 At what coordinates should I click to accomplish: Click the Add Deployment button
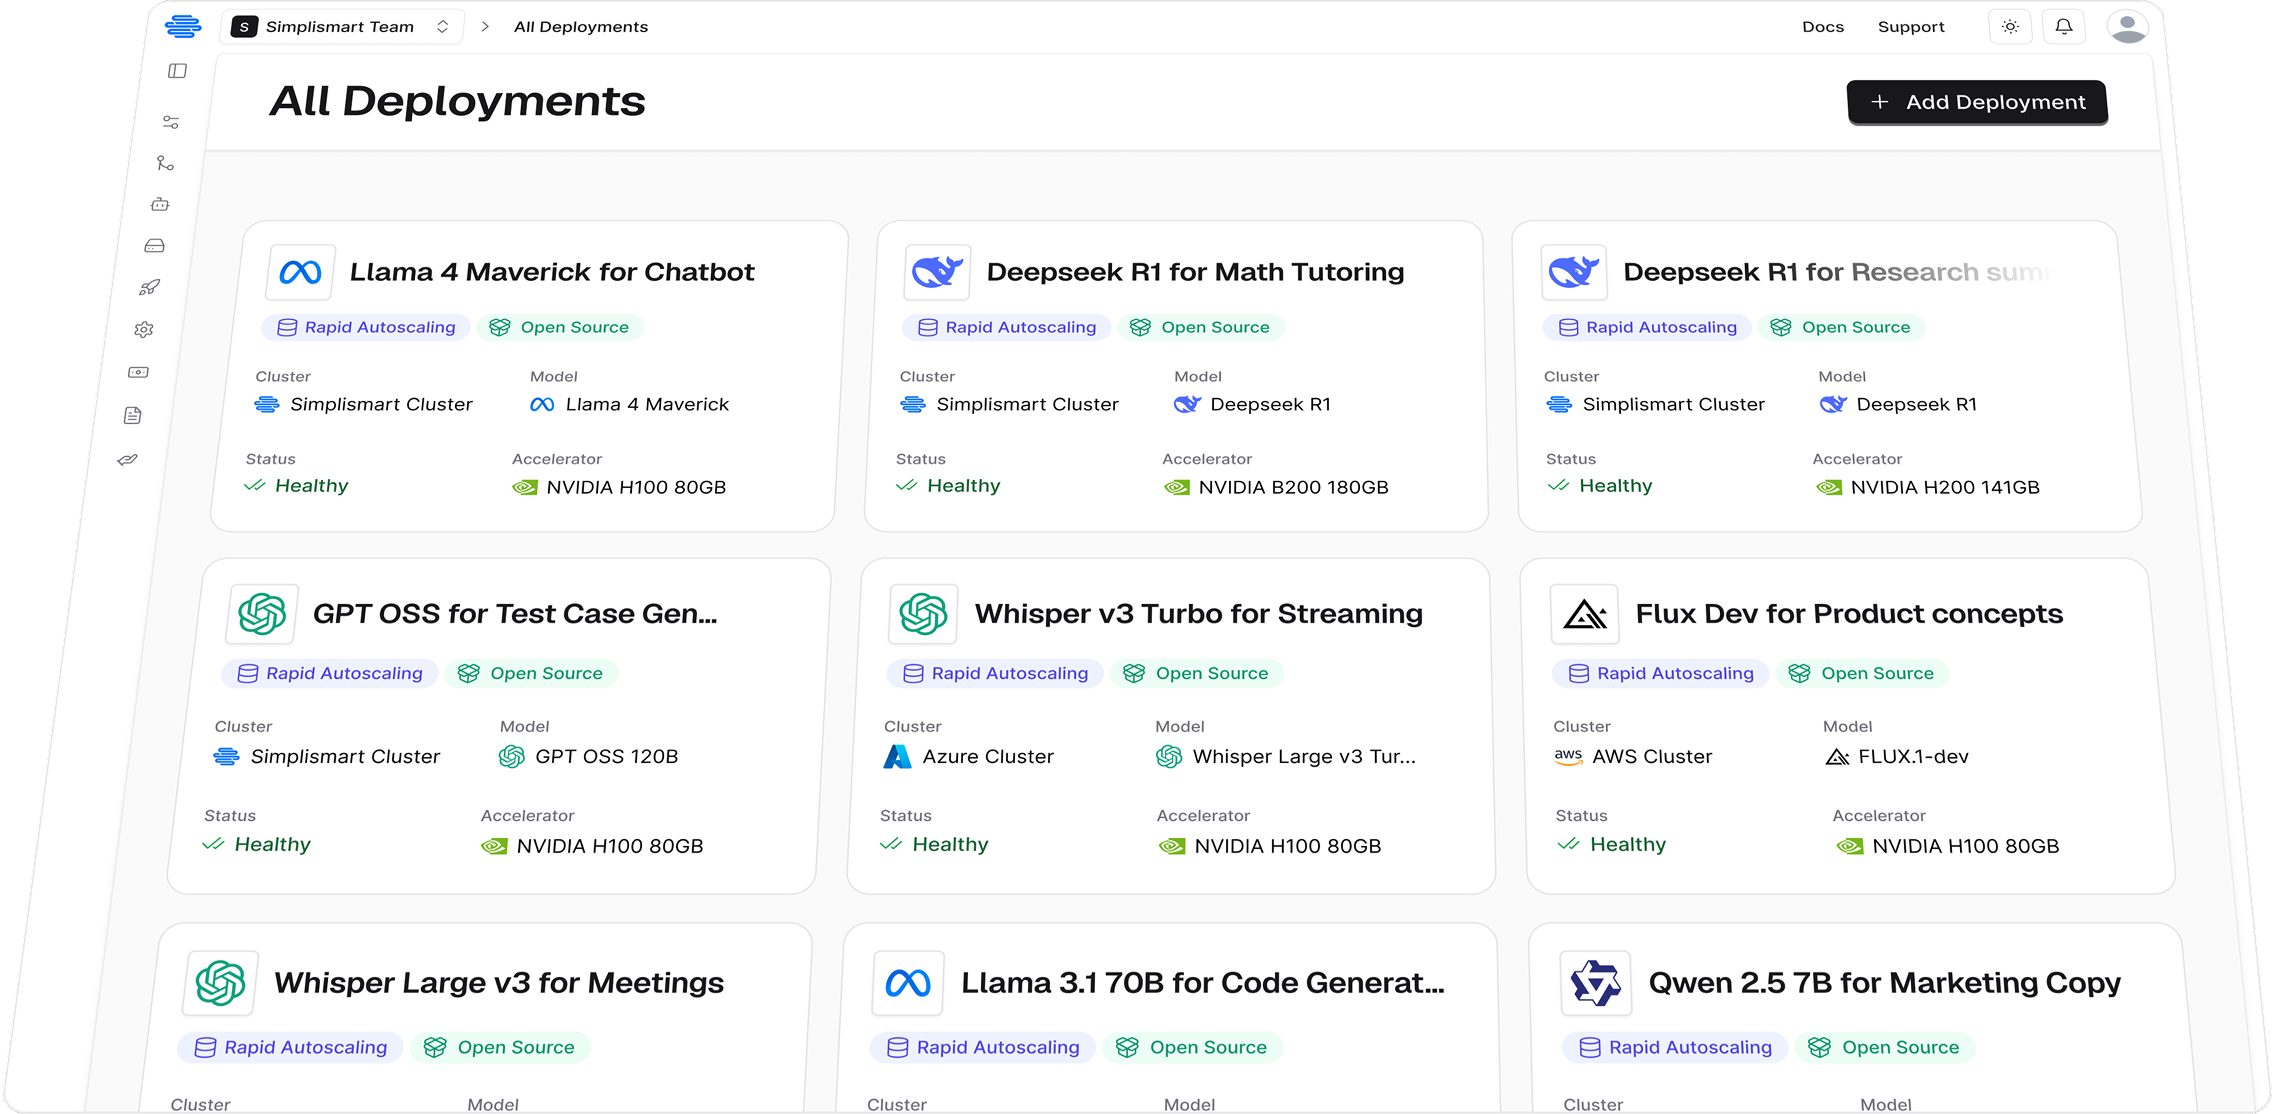(x=1976, y=102)
